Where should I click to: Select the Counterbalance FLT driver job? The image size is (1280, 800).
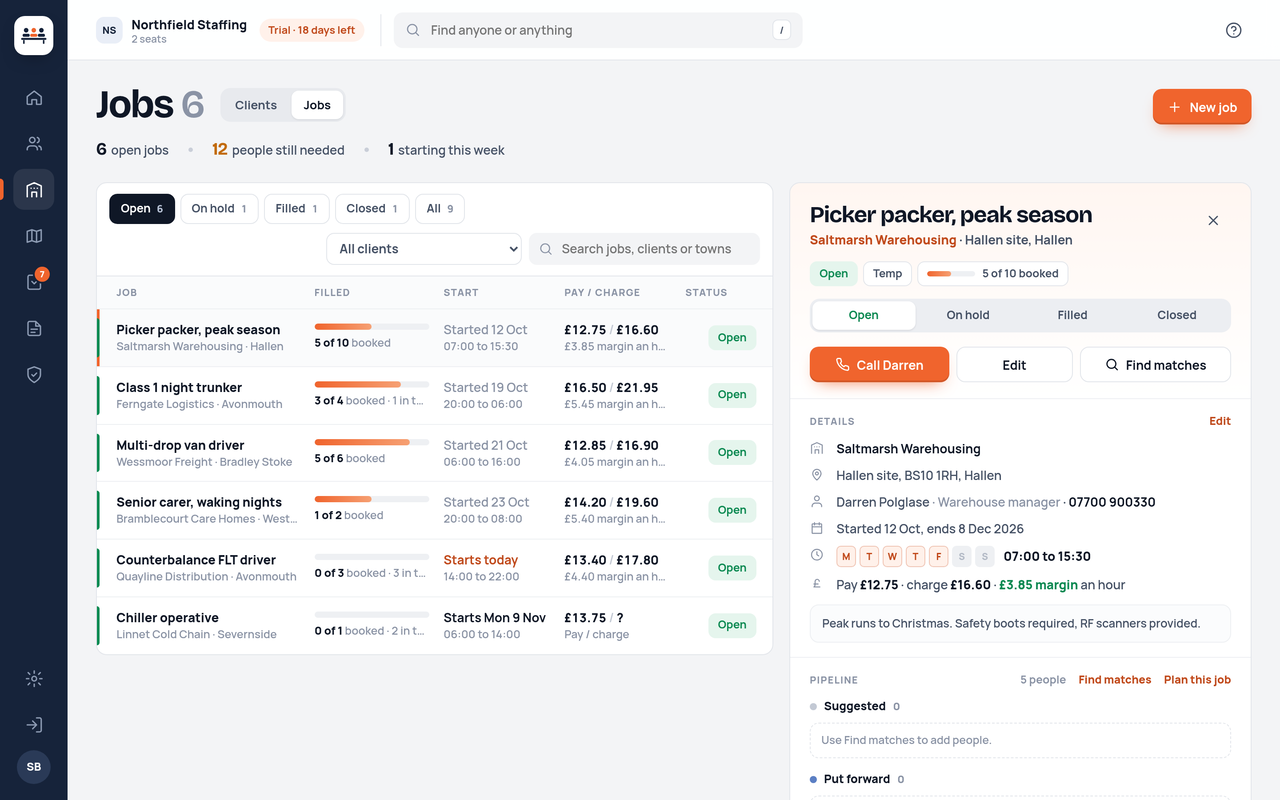pos(434,568)
